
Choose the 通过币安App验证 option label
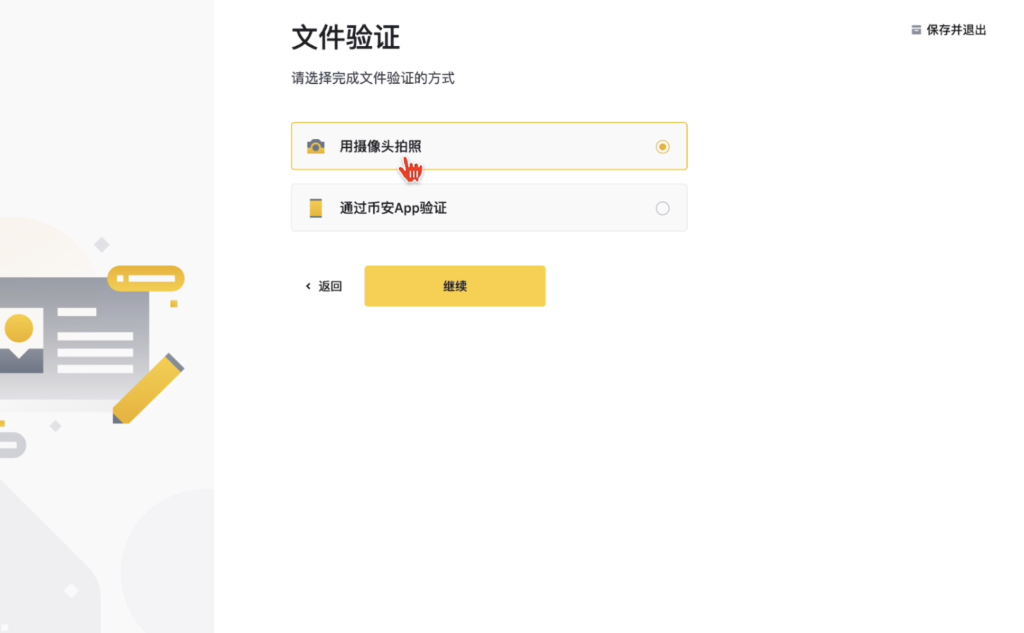coord(393,208)
